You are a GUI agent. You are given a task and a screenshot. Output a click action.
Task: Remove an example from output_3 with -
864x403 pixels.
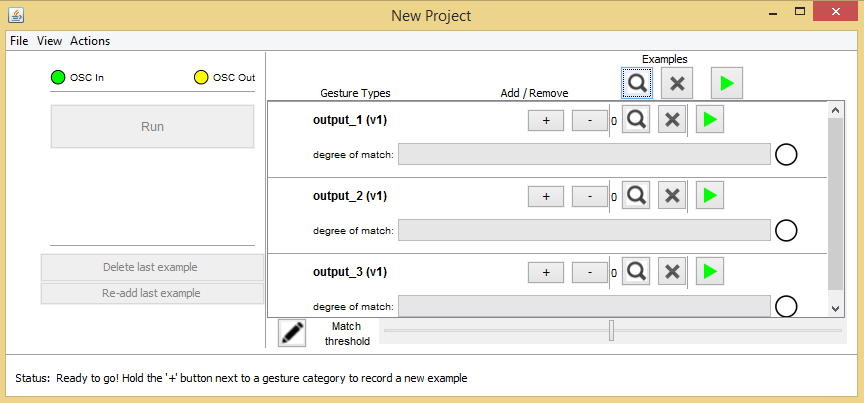(590, 272)
